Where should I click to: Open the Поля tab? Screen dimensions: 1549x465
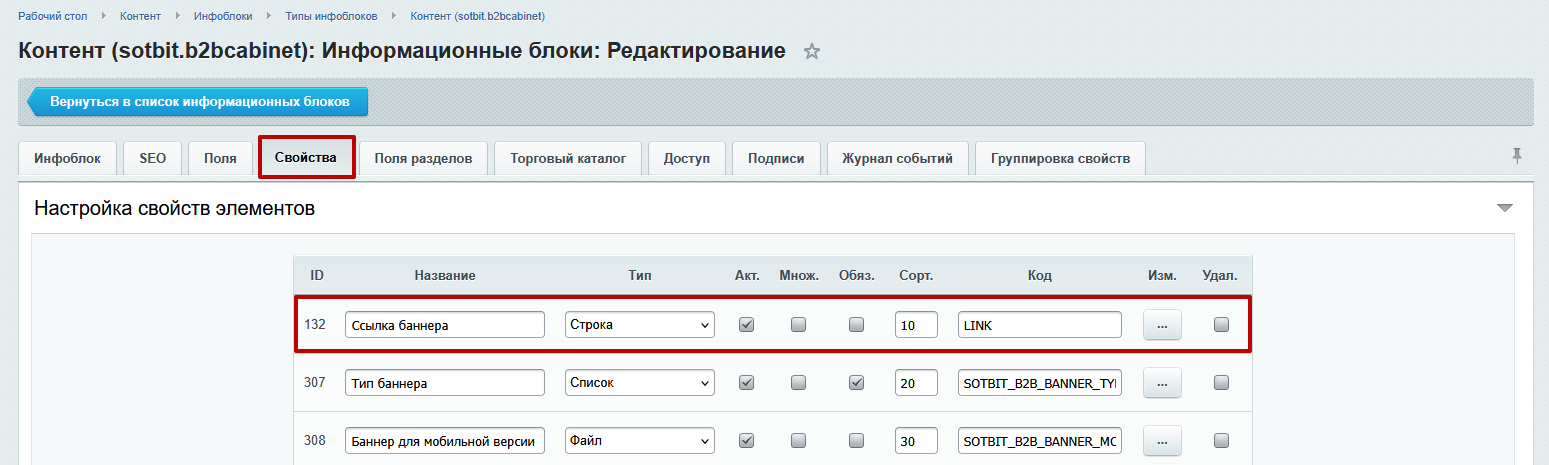(220, 158)
